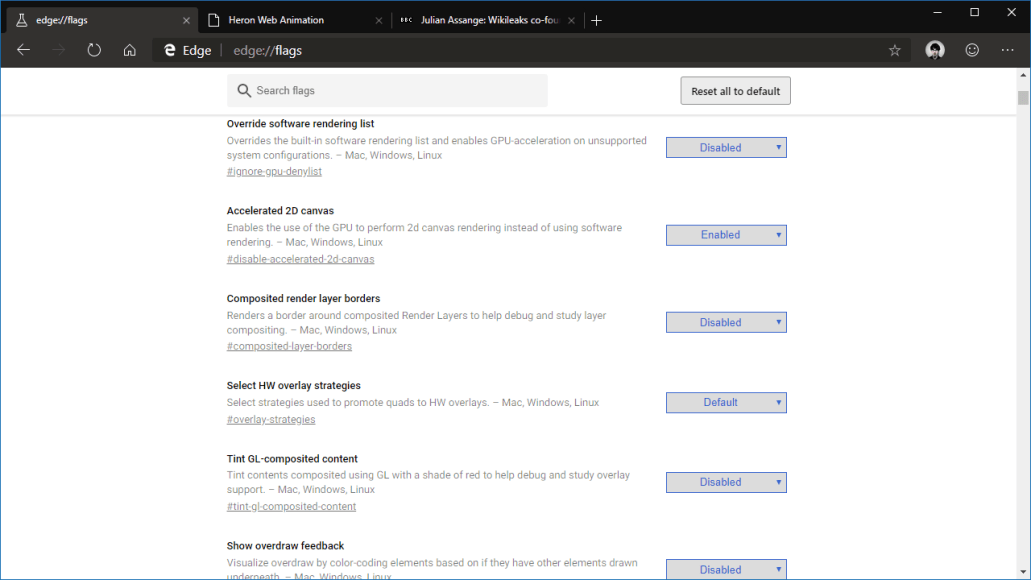Open the #disable-accelerated-2d-canvas link
The height and width of the screenshot is (580, 1031).
300,258
